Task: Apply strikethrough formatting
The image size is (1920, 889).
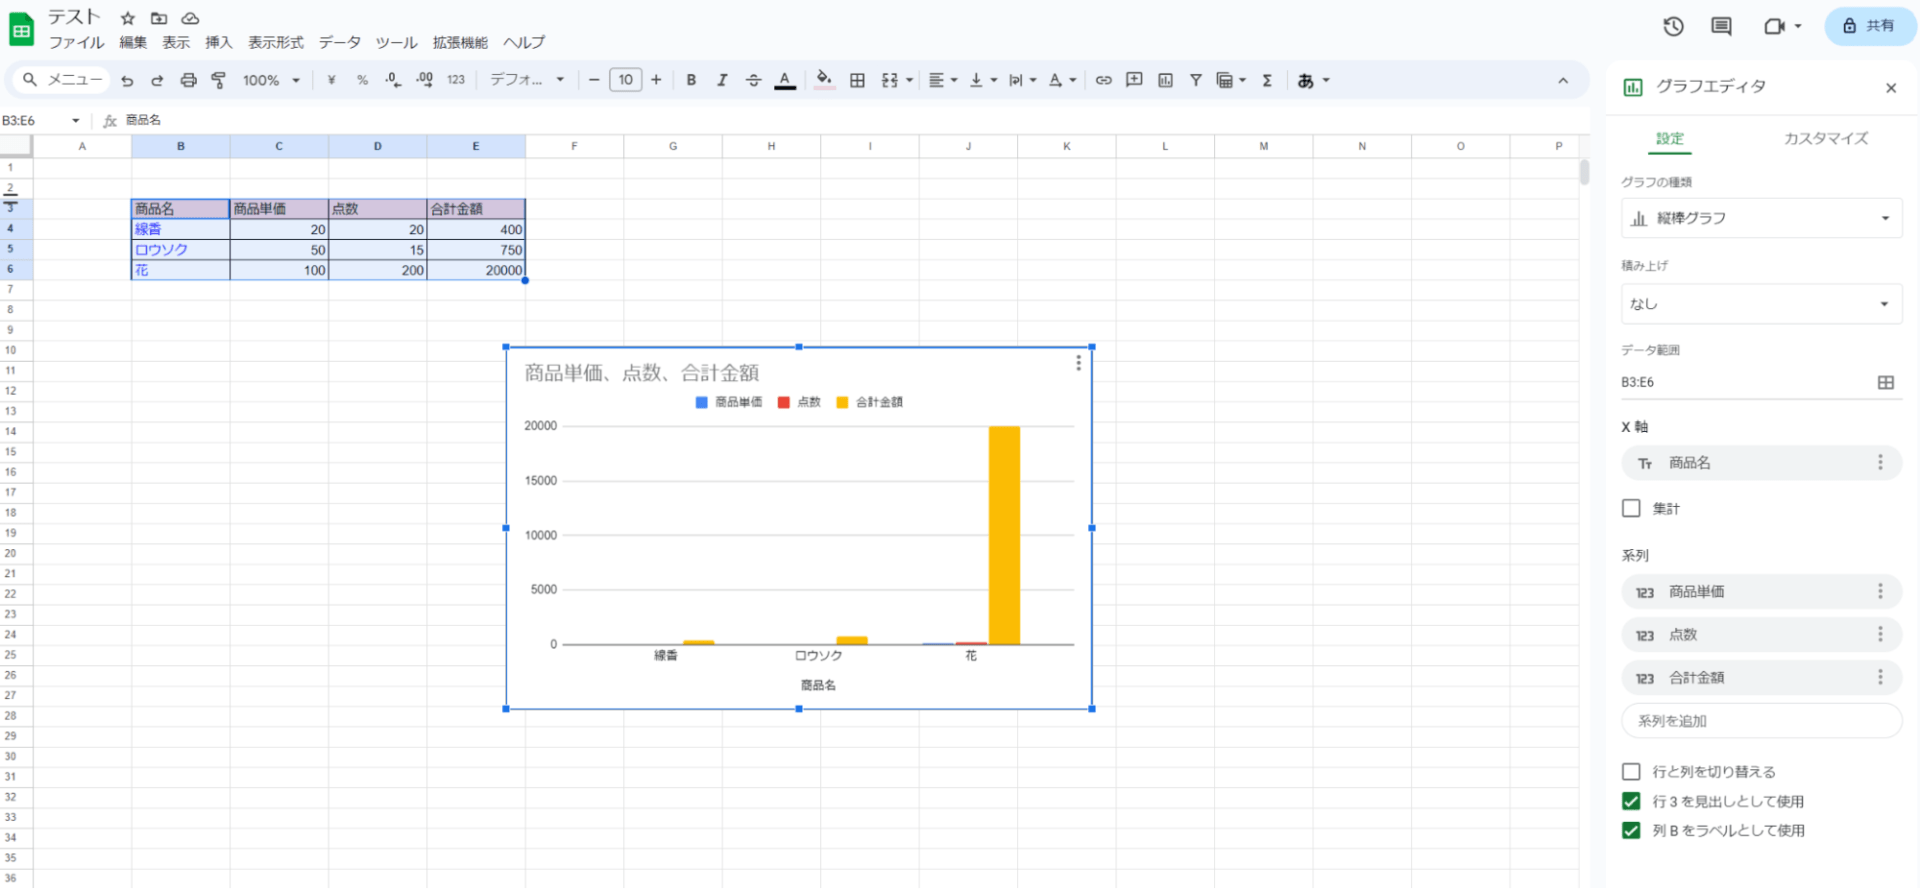Action: 753,80
